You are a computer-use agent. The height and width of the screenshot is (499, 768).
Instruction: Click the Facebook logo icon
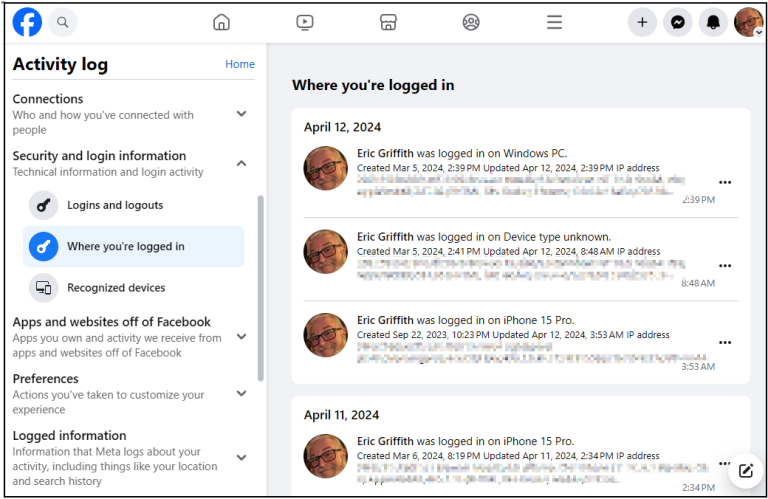[27, 22]
